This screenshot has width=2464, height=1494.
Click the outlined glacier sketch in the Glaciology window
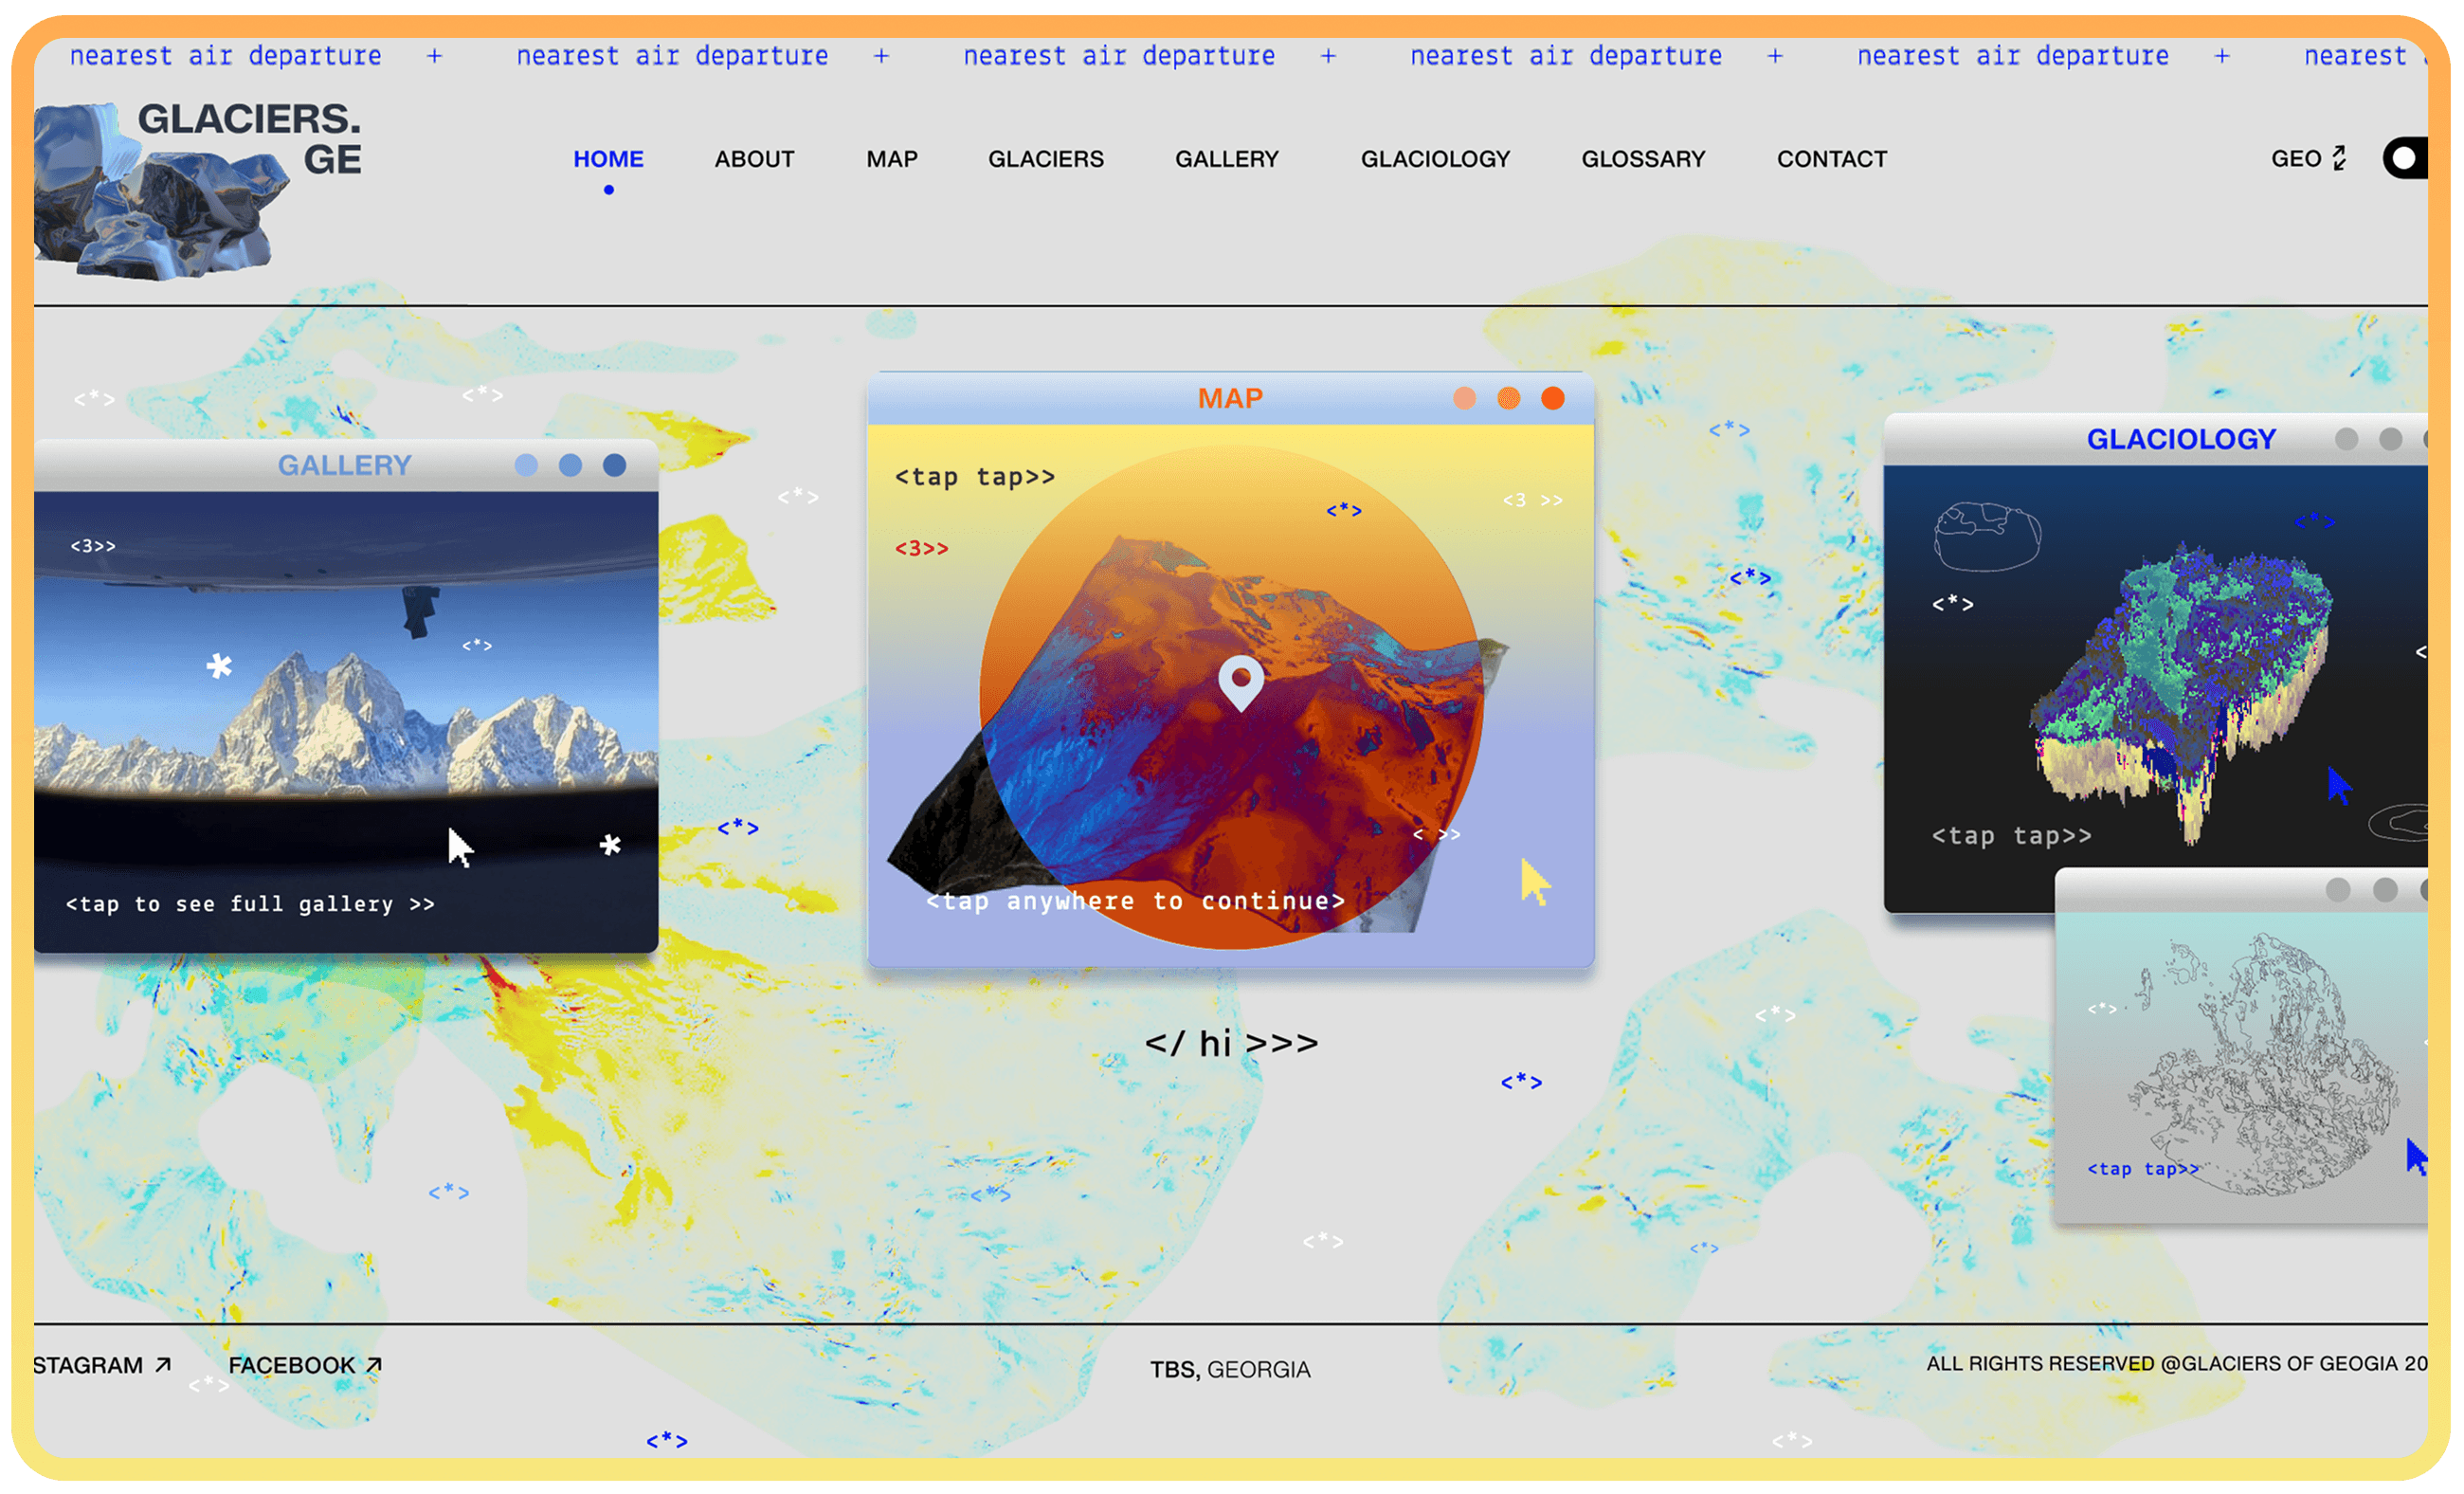coord(1986,537)
